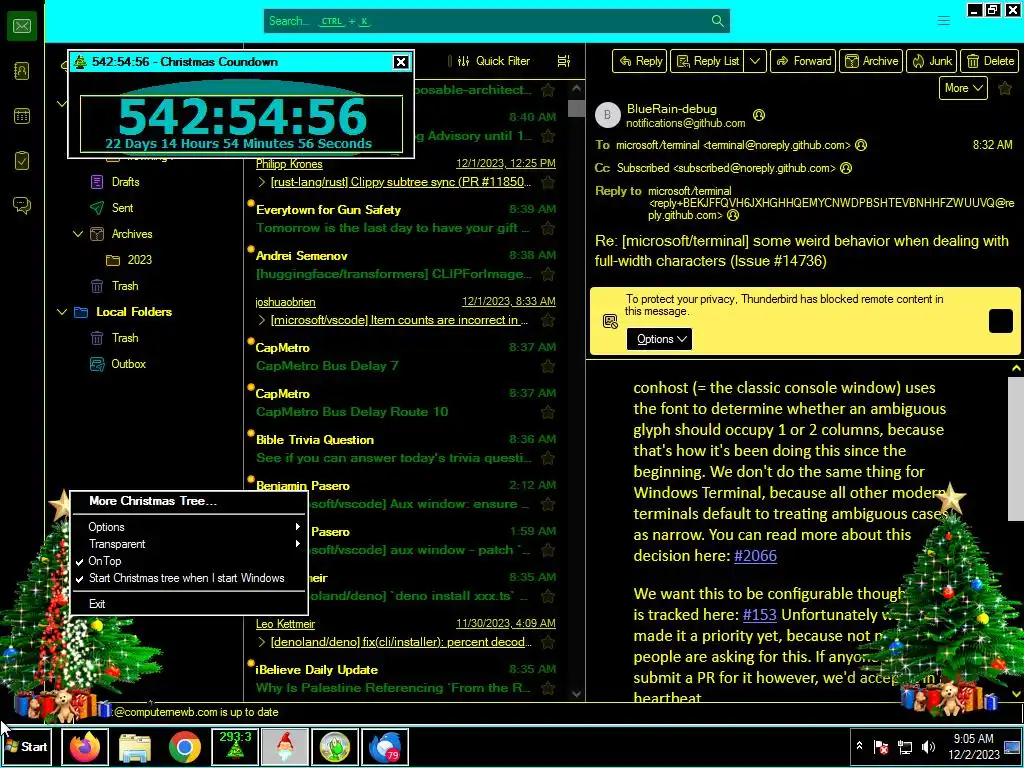Open the Mail space icon
Viewport: 1024px width, 768px height.
[22, 26]
